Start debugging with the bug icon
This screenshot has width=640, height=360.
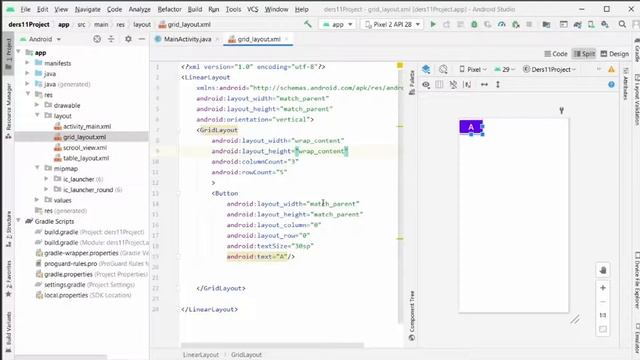click(474, 24)
